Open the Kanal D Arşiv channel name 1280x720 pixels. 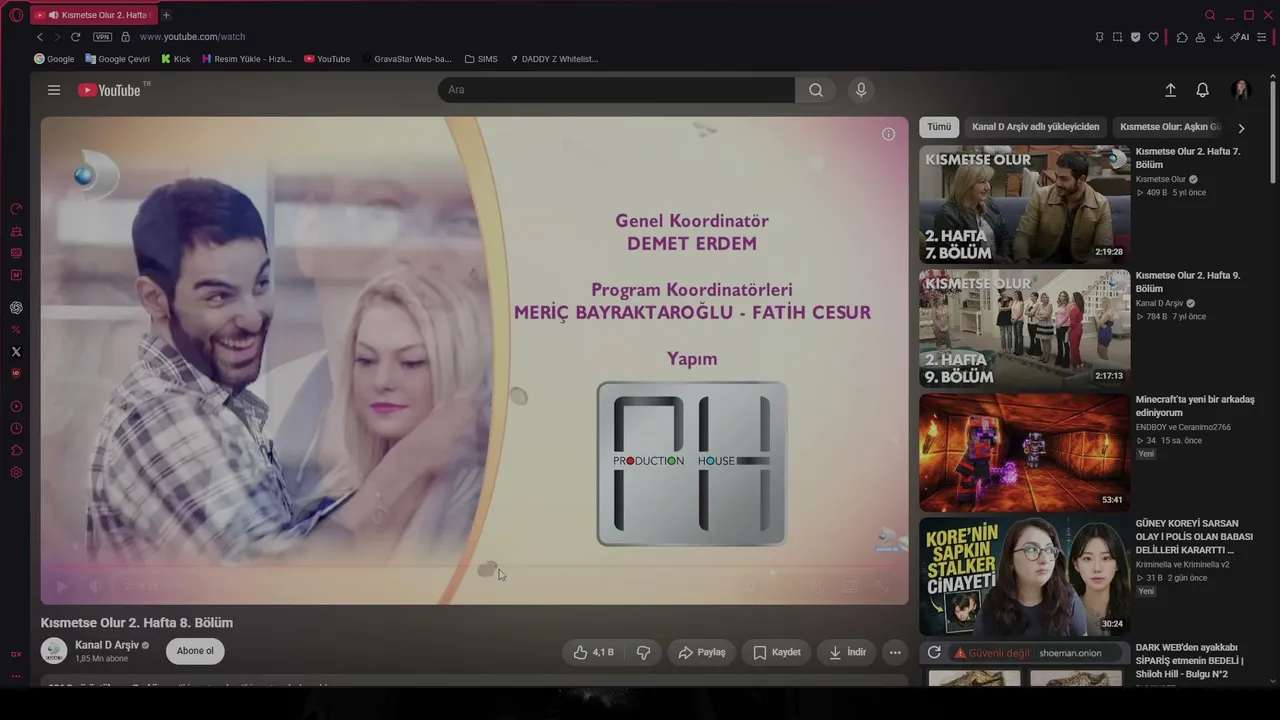coord(107,645)
